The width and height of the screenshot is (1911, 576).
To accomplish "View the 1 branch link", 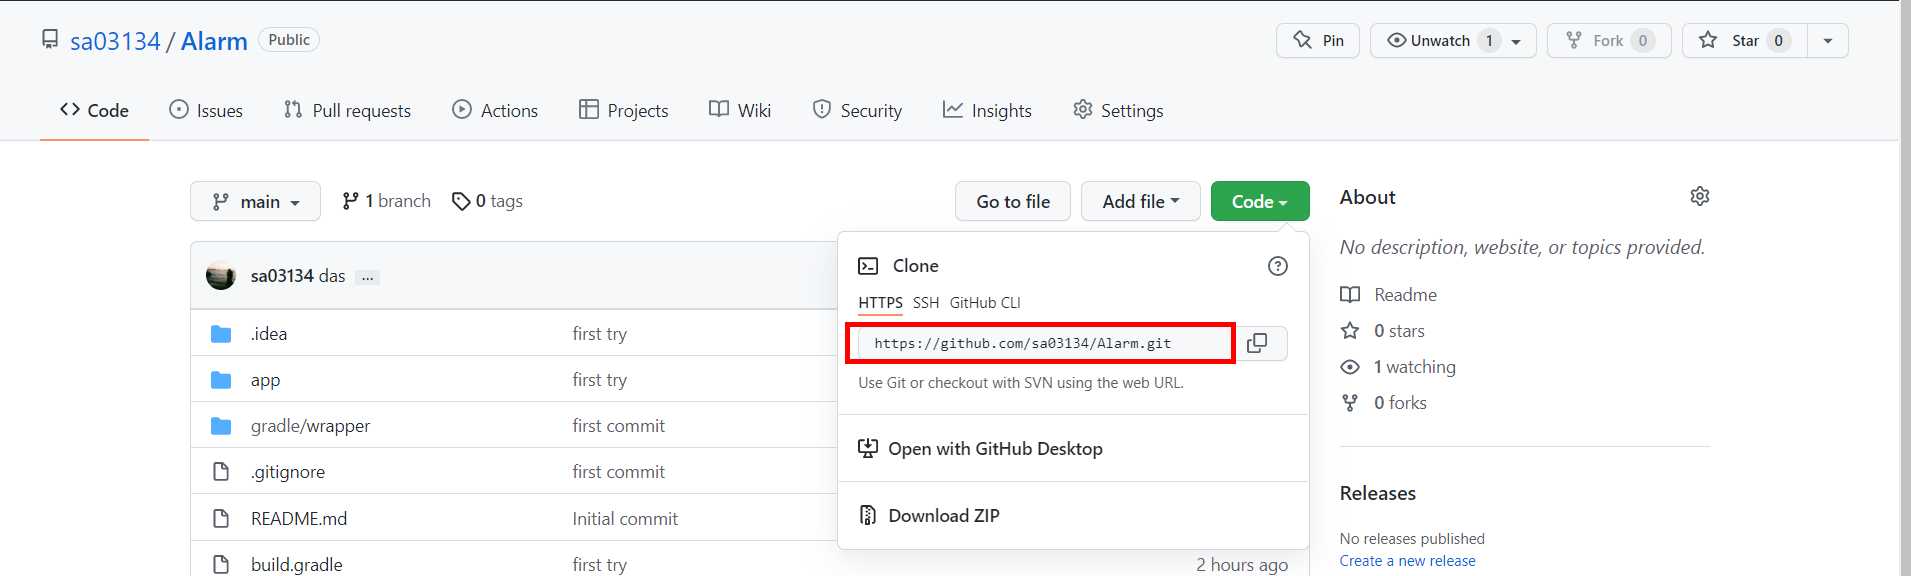I will click(x=386, y=201).
